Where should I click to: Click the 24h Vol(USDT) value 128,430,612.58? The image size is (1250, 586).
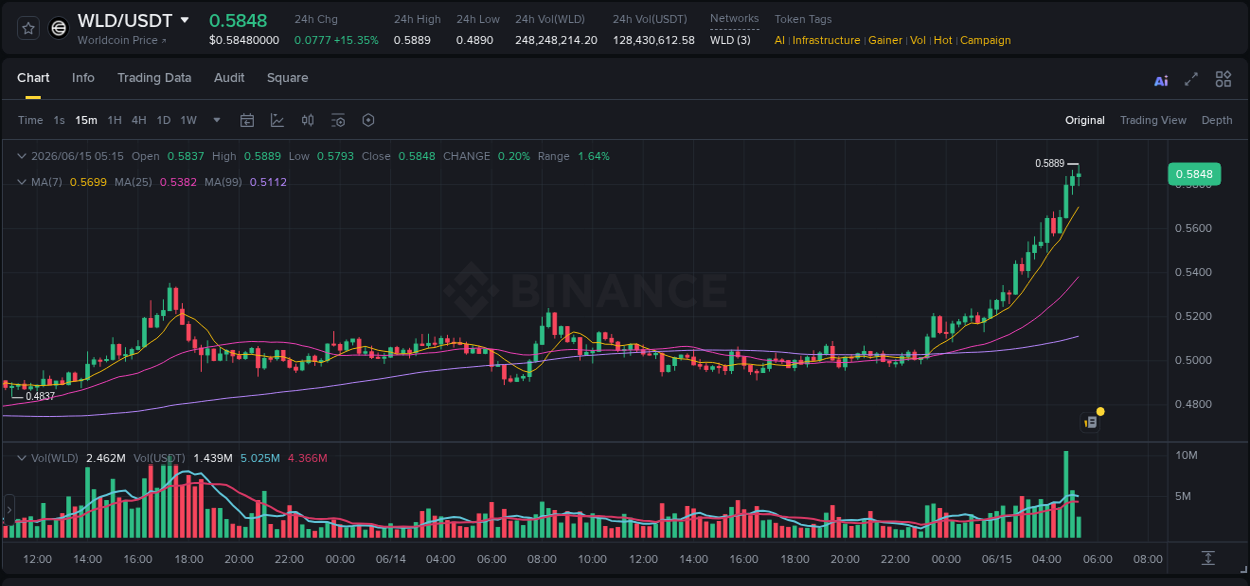point(654,40)
